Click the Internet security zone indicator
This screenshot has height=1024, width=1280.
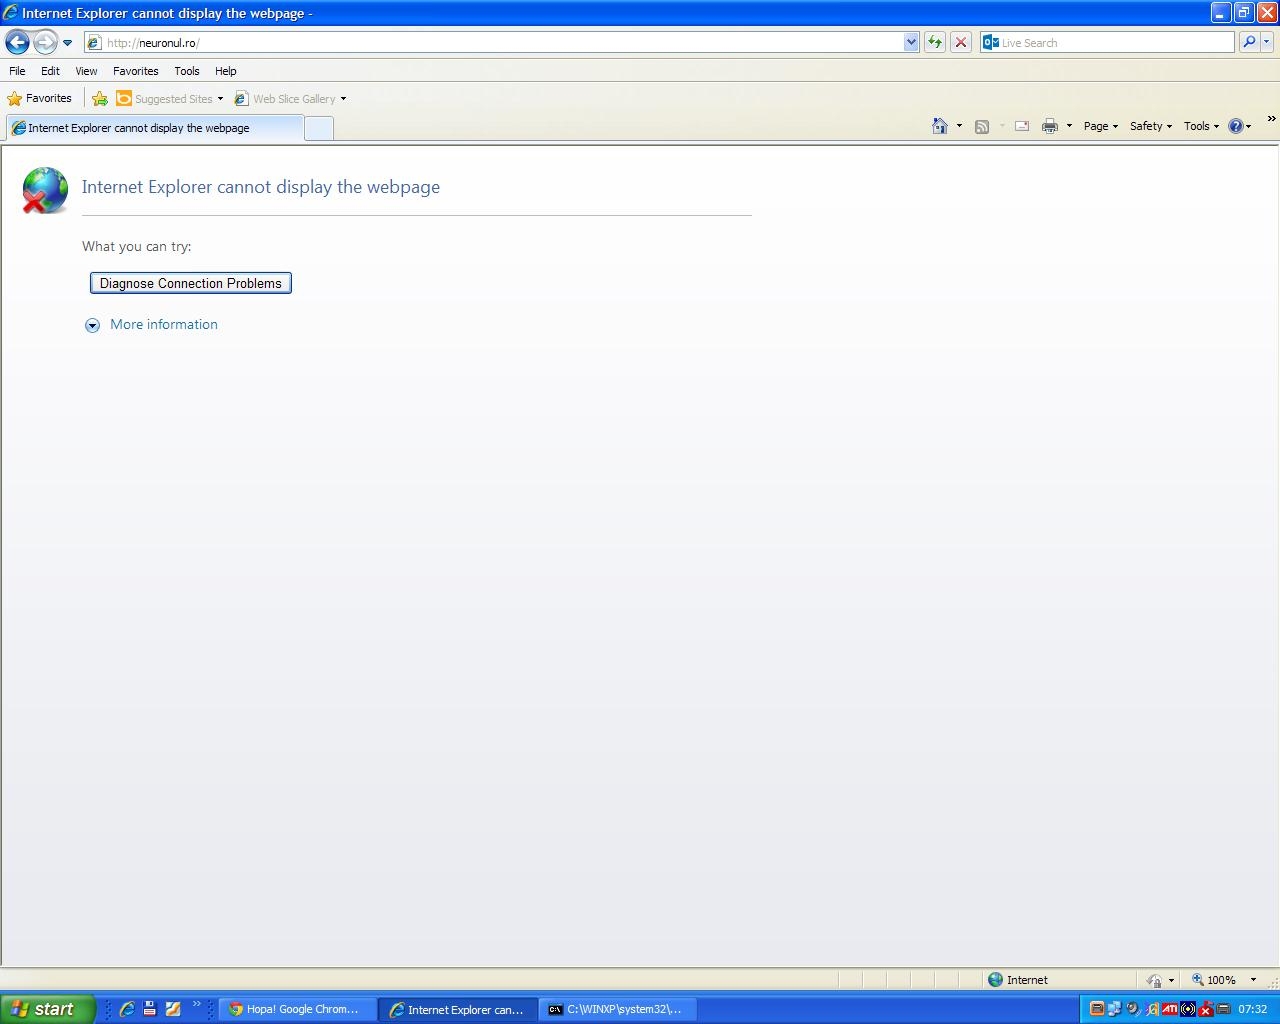[1018, 980]
